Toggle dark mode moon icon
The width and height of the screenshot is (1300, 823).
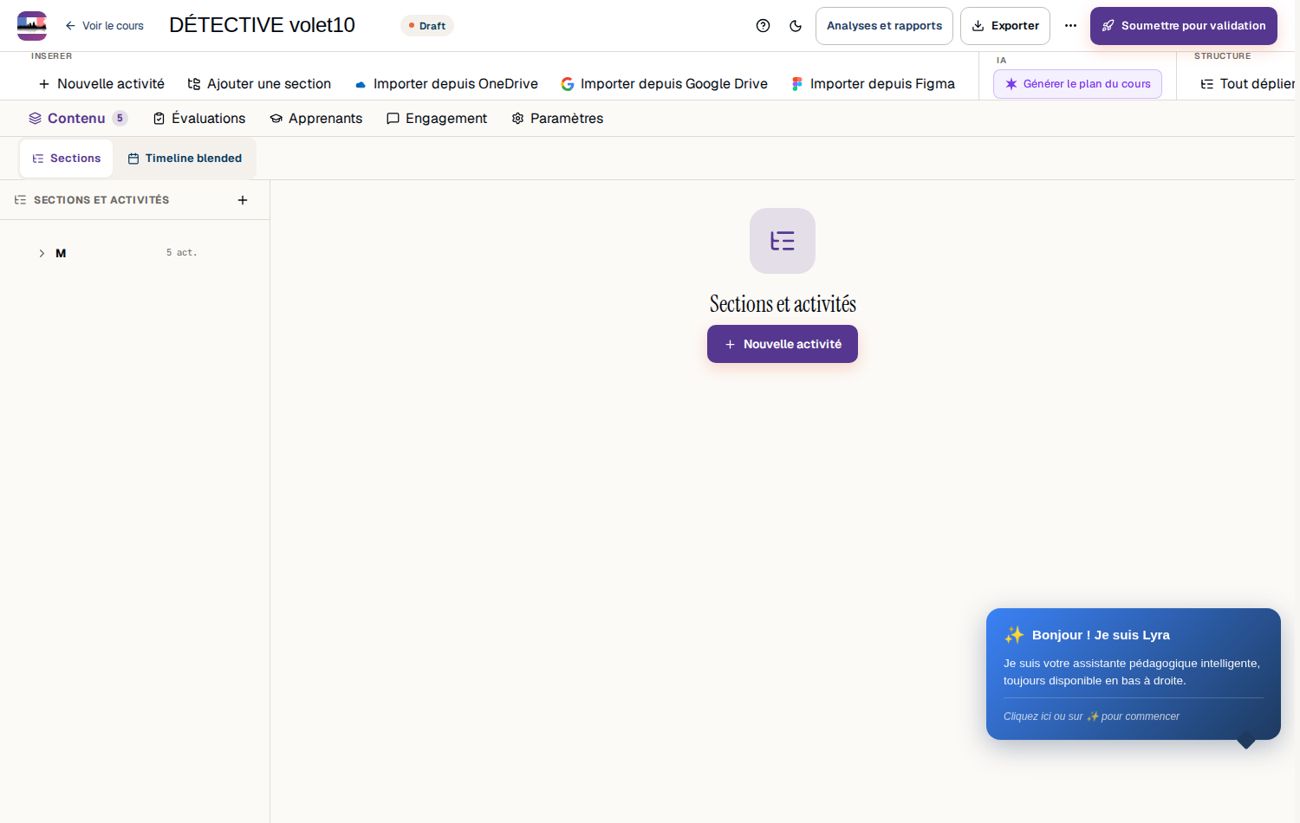pos(796,26)
